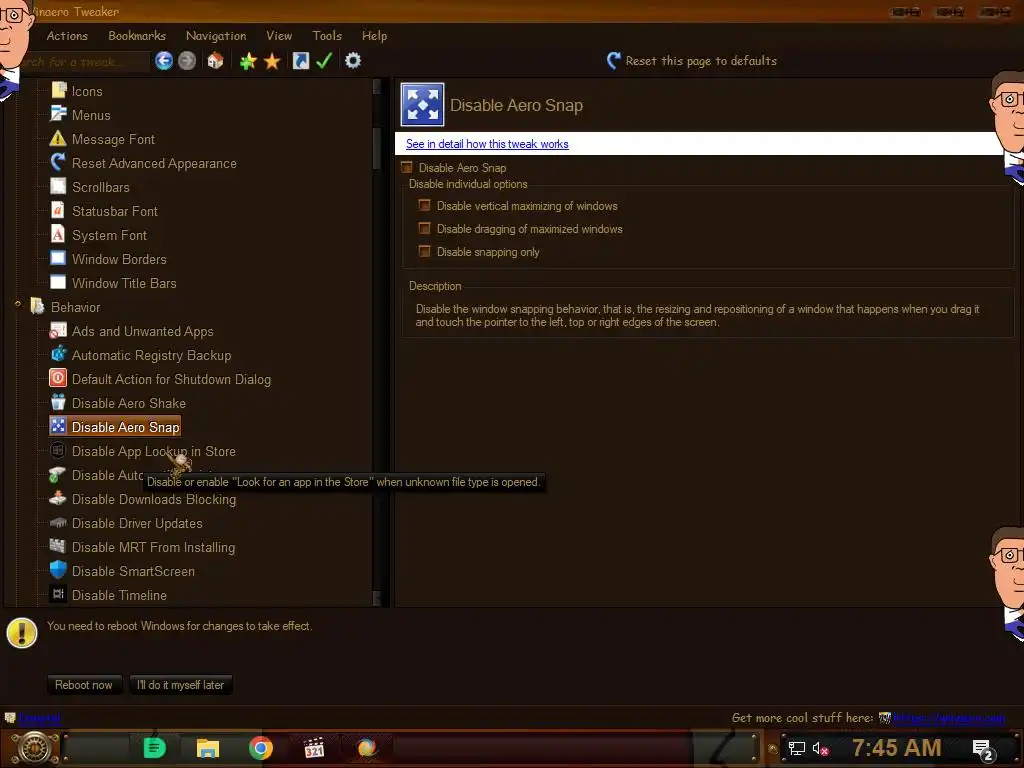Viewport: 1024px width, 768px height.
Task: Click the 7:45 AM taskbar clock
Action: coord(896,748)
